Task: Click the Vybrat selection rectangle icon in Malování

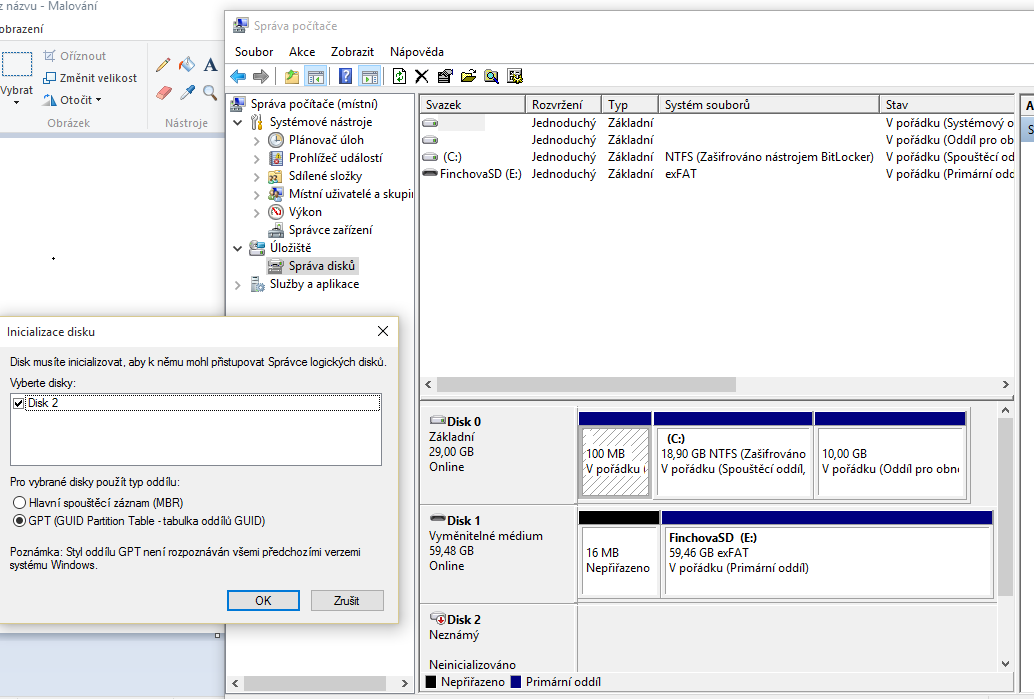Action: (16, 65)
